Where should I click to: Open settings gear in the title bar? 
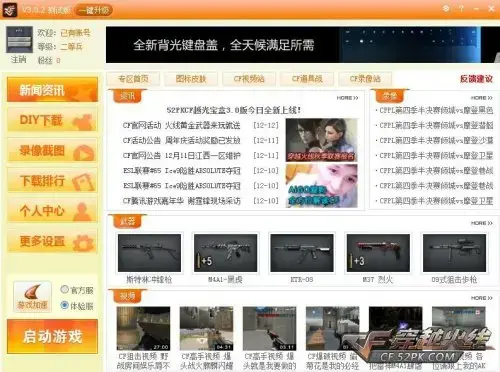pyautogui.click(x=446, y=9)
